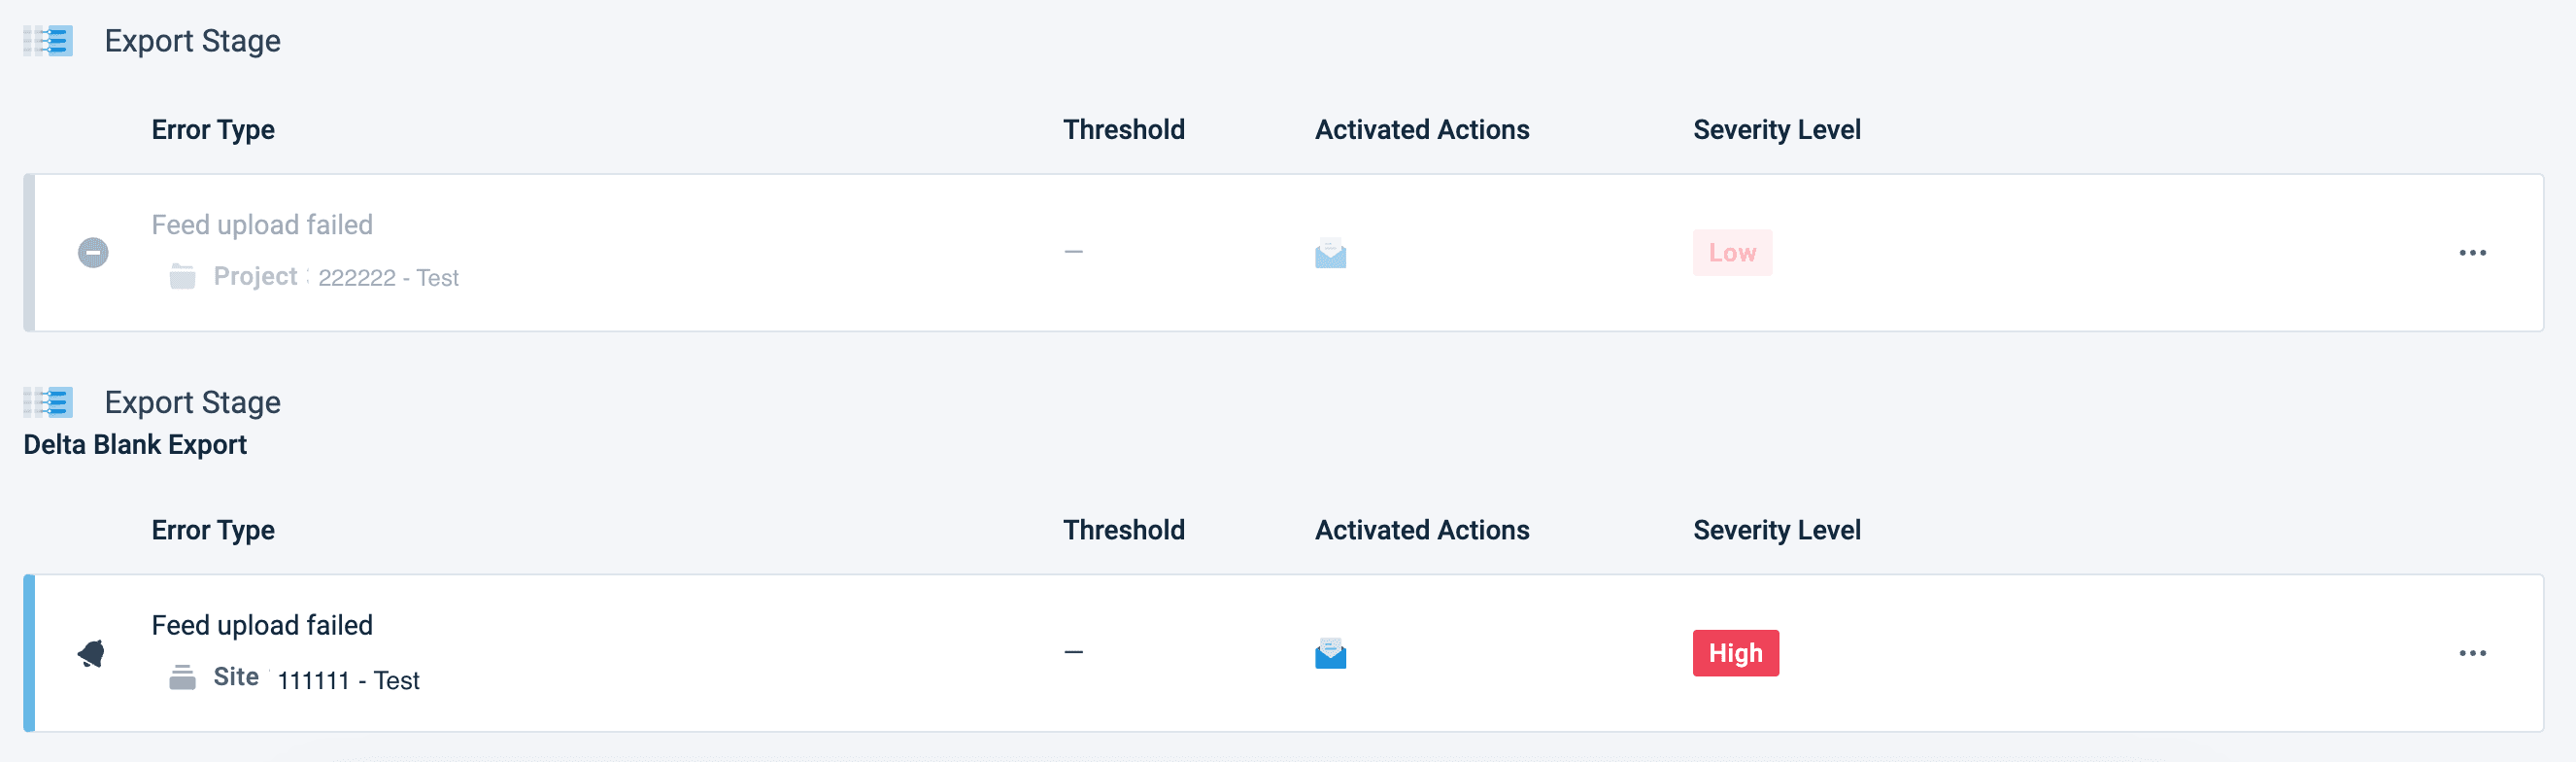2576x762 pixels.
Task: Click the bell icon on Site rule
Action: coord(91,653)
